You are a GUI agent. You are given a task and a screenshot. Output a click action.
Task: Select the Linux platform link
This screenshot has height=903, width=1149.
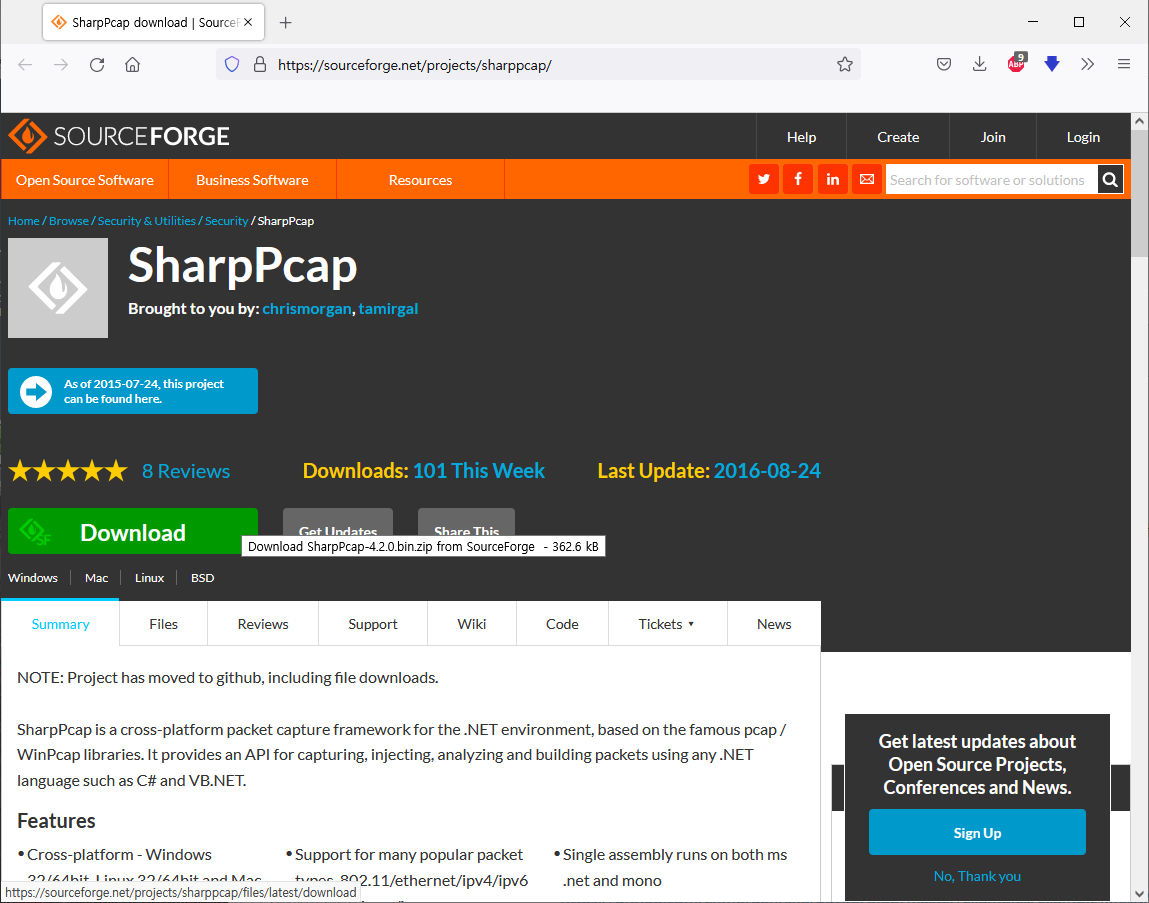149,578
